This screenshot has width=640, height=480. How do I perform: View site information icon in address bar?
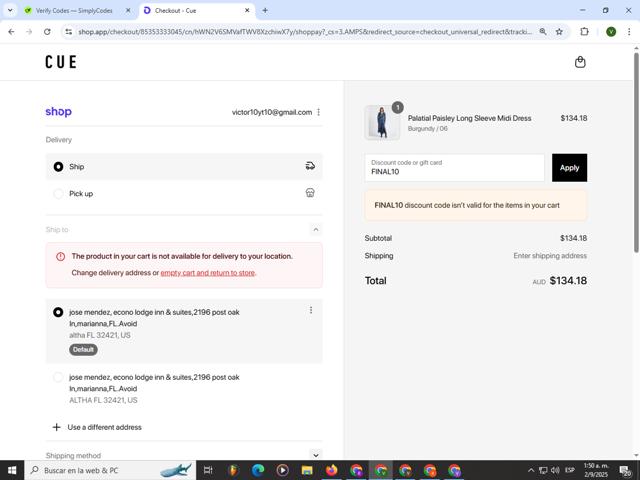click(69, 32)
